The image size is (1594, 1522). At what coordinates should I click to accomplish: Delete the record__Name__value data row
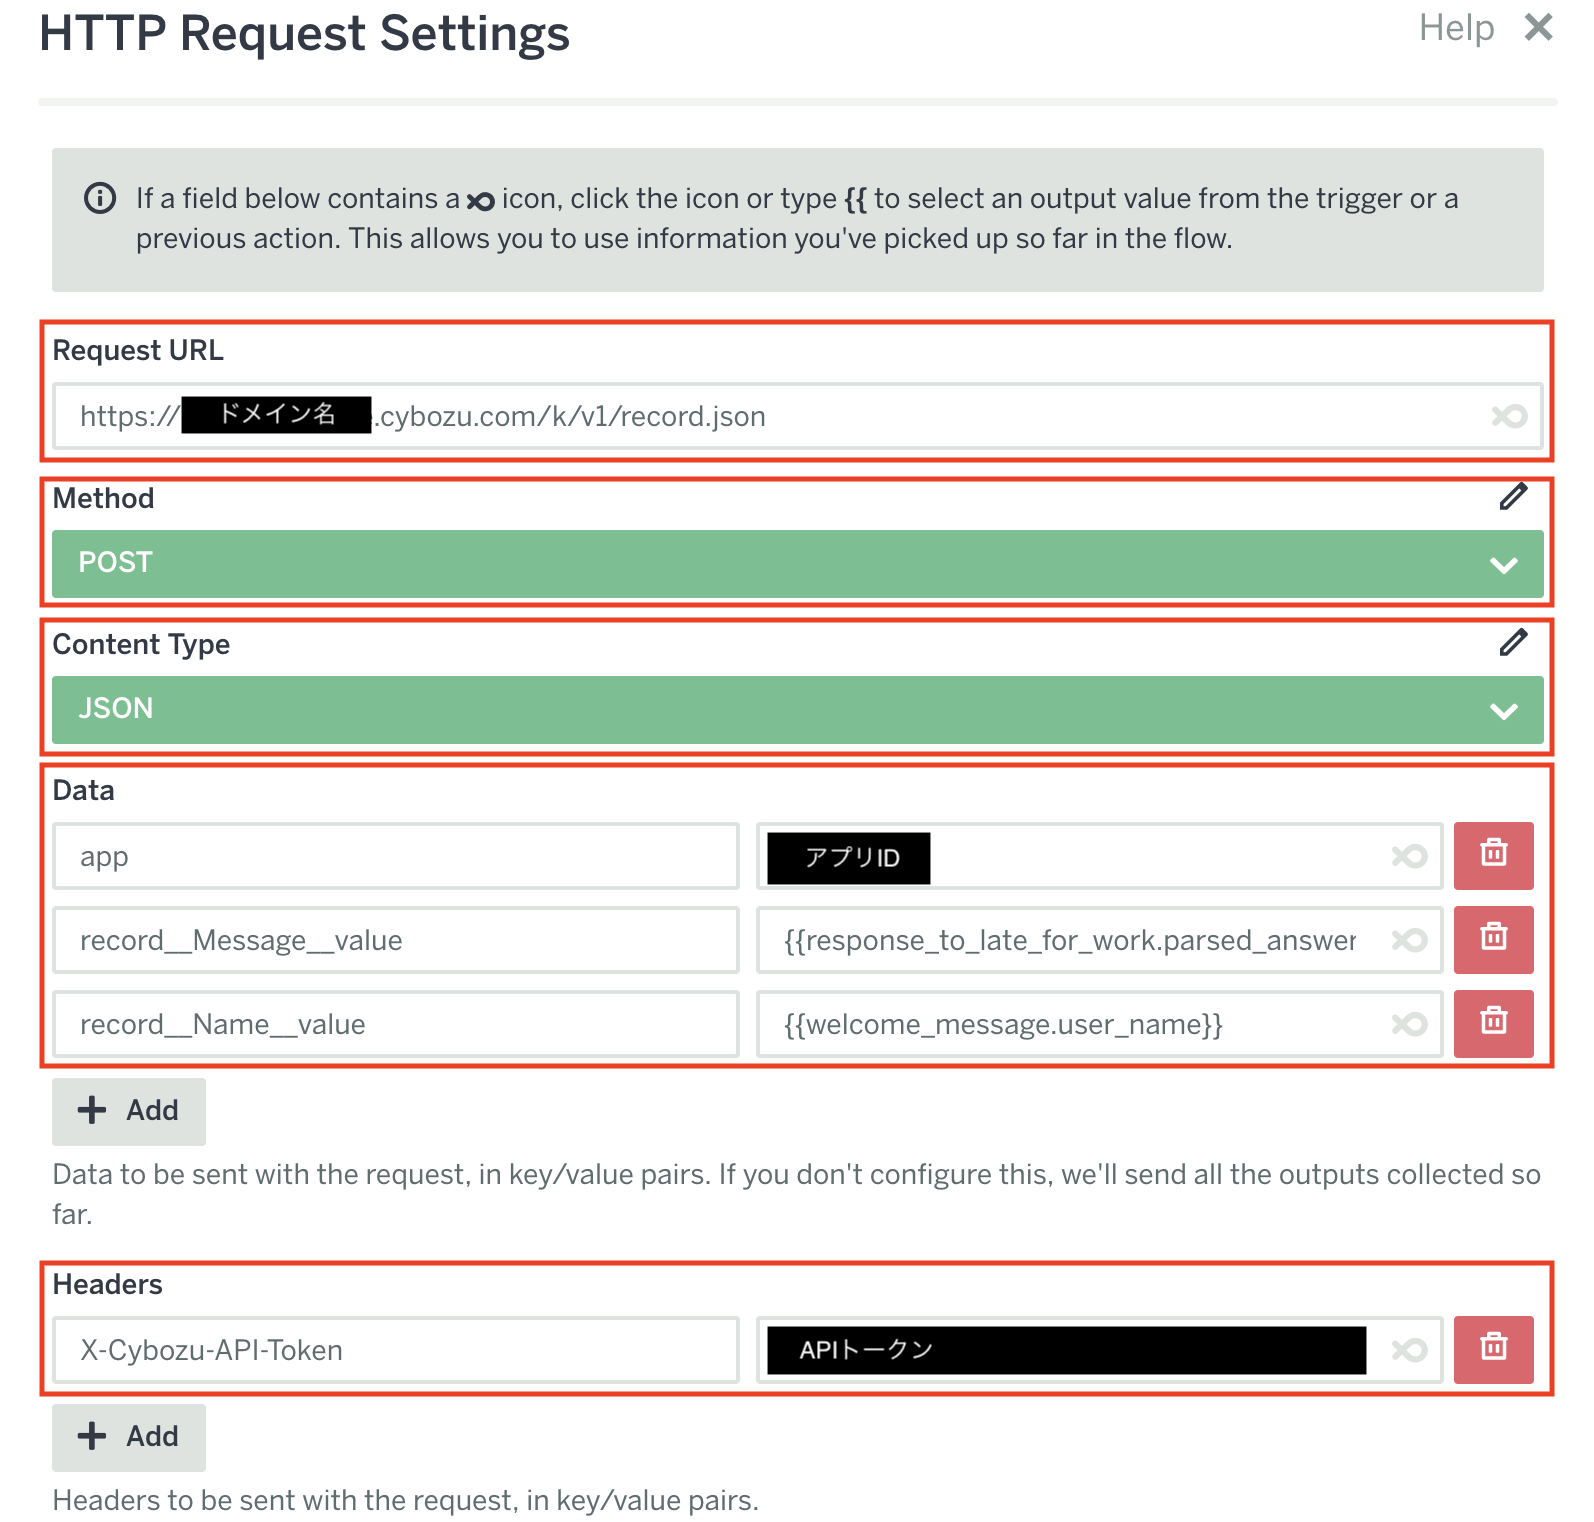[x=1493, y=1023]
